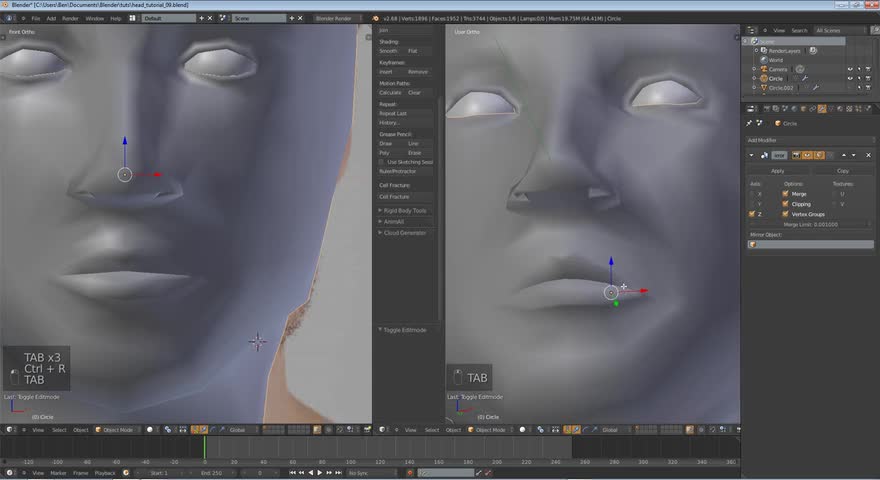The width and height of the screenshot is (880, 480).
Task: Click the wrench icon beside Circle.002 in the outliner
Action: click(815, 88)
